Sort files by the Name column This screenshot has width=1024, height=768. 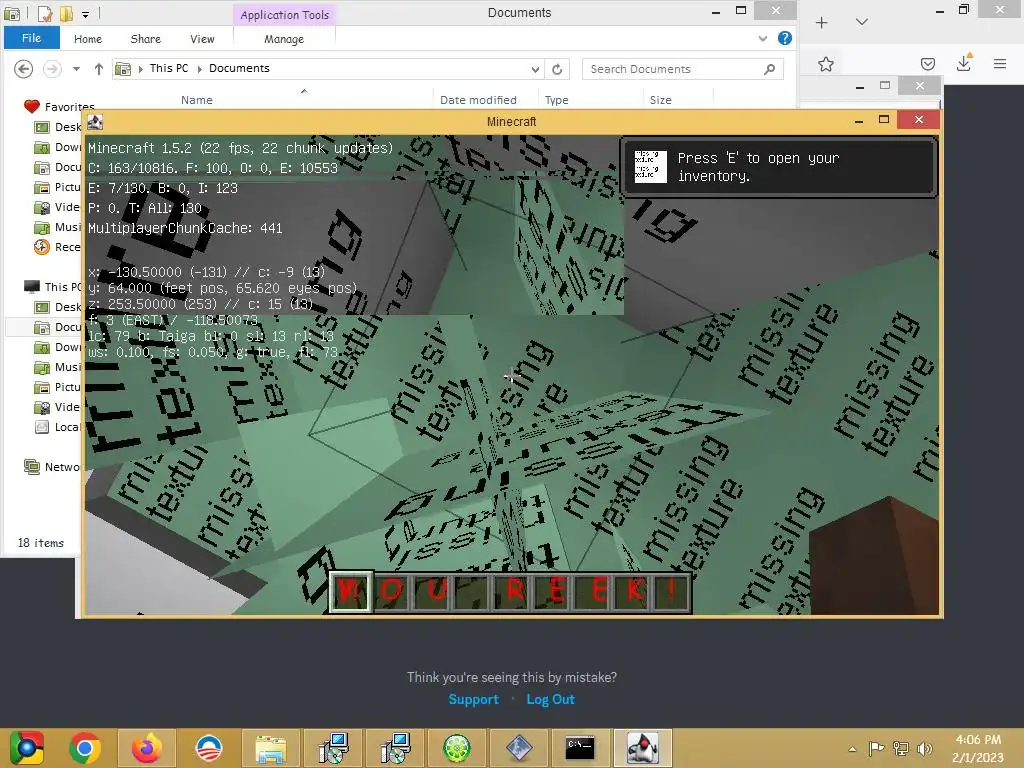pyautogui.click(x=197, y=100)
